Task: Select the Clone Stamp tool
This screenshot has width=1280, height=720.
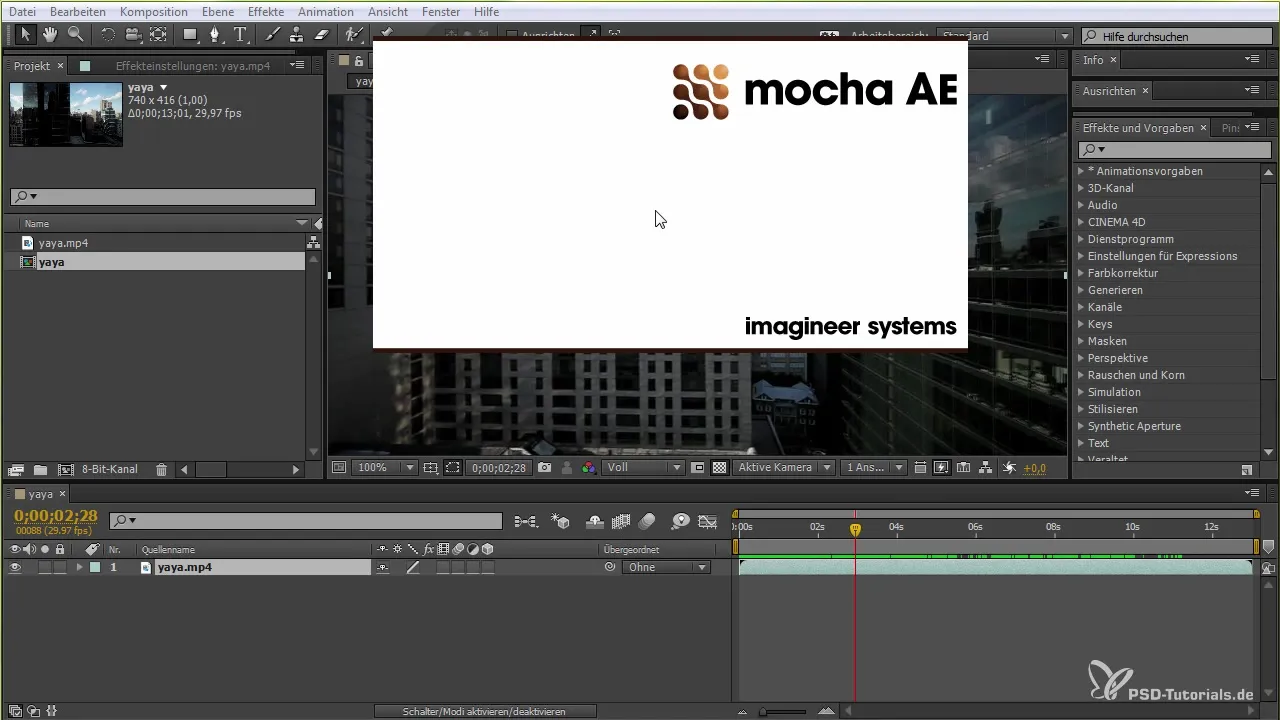Action: [296, 35]
